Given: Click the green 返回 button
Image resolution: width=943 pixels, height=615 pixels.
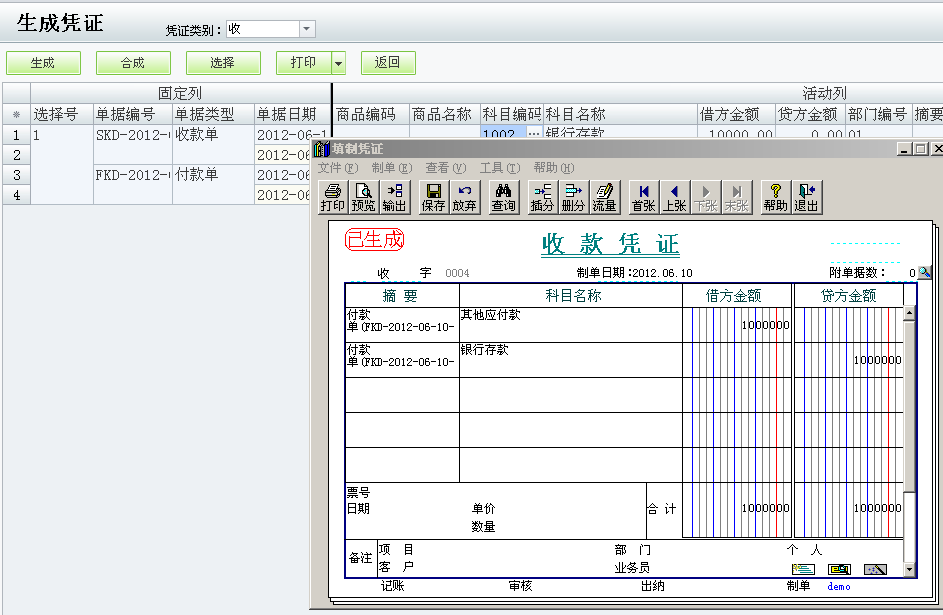Looking at the screenshot, I should (388, 63).
